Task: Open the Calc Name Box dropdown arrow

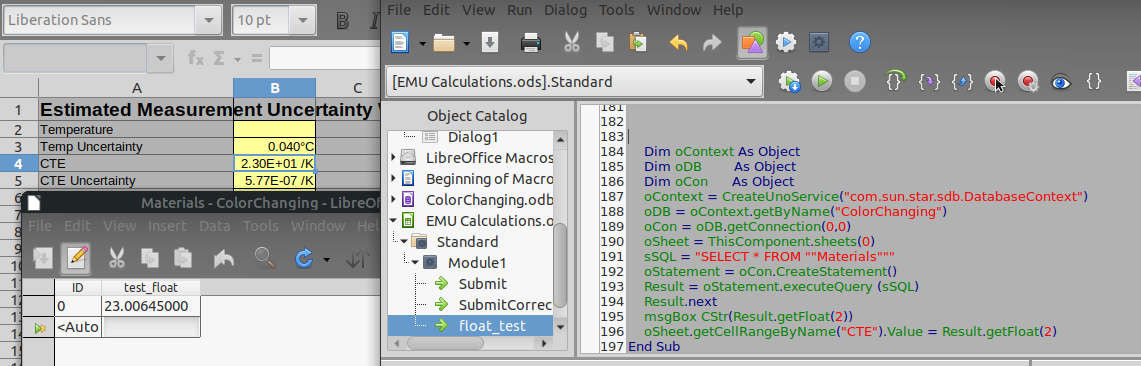Action: 161,58
